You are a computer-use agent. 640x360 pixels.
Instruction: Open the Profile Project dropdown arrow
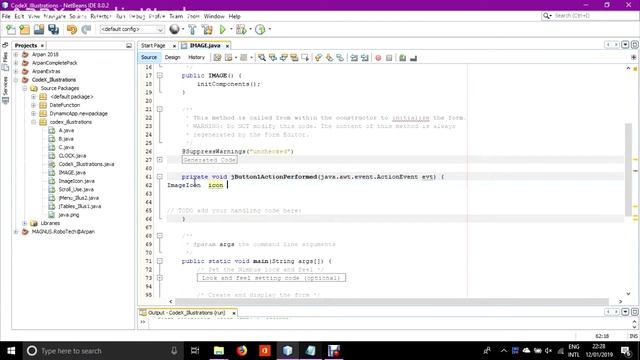coord(270,29)
